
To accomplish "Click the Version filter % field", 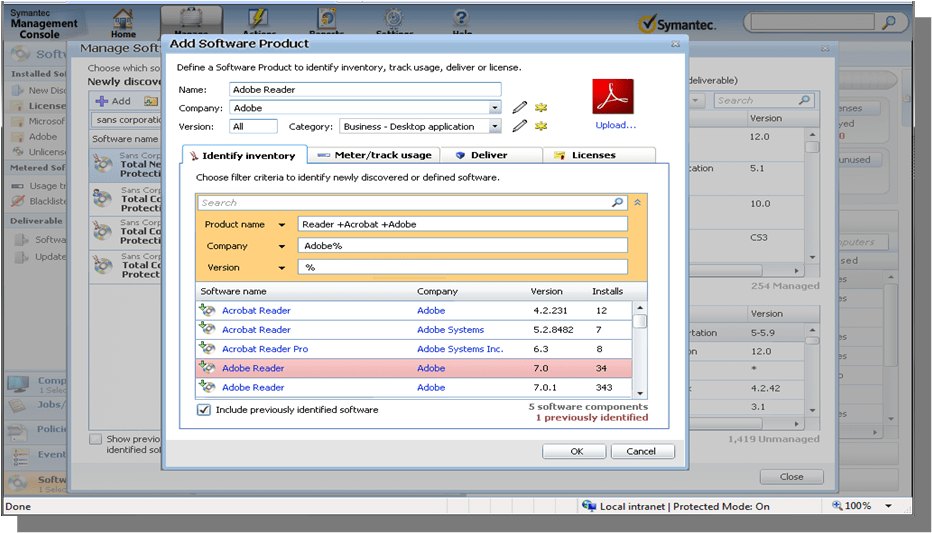I will [462, 267].
